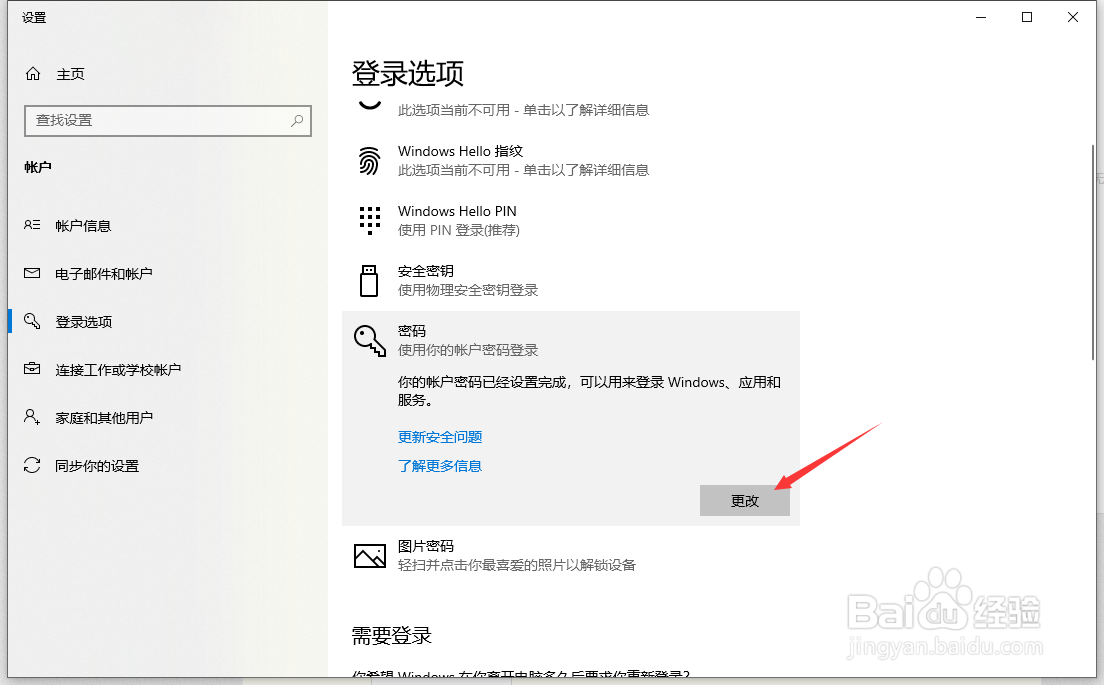Click the search magnifier in 查找设置 box

(x=296, y=121)
